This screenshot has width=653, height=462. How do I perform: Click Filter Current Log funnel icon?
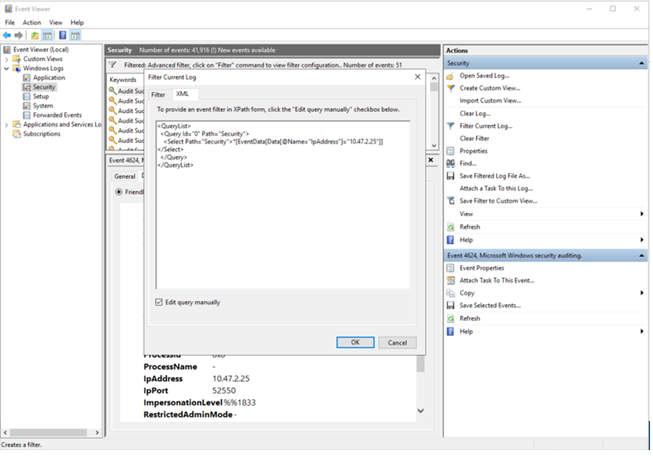tap(450, 126)
